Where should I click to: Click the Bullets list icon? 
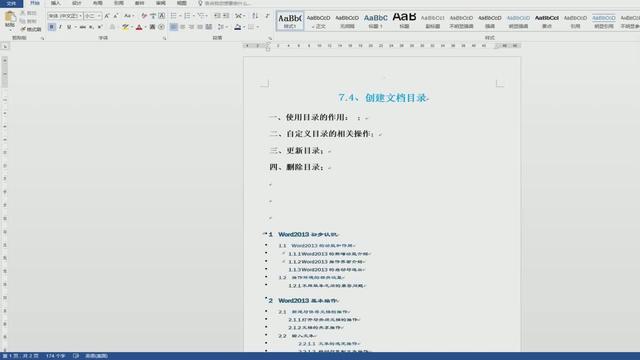pos(173,16)
